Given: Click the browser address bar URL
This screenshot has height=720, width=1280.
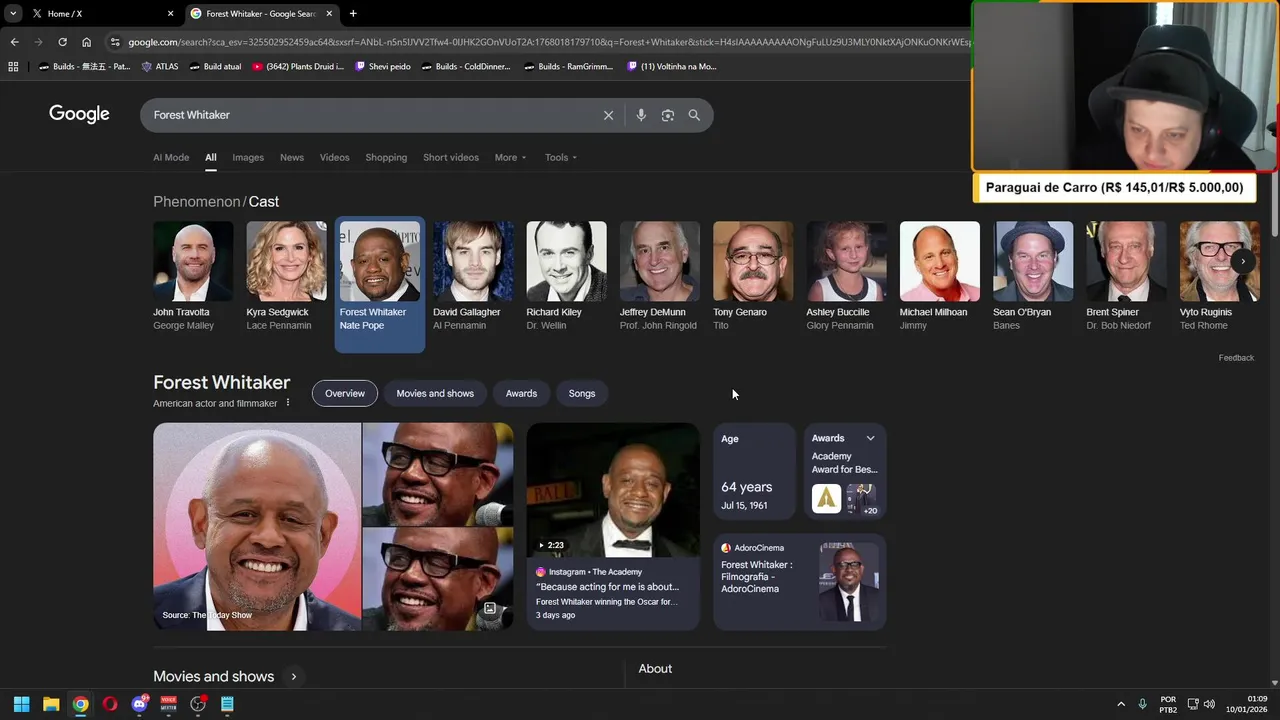Looking at the screenshot, I should (548, 42).
